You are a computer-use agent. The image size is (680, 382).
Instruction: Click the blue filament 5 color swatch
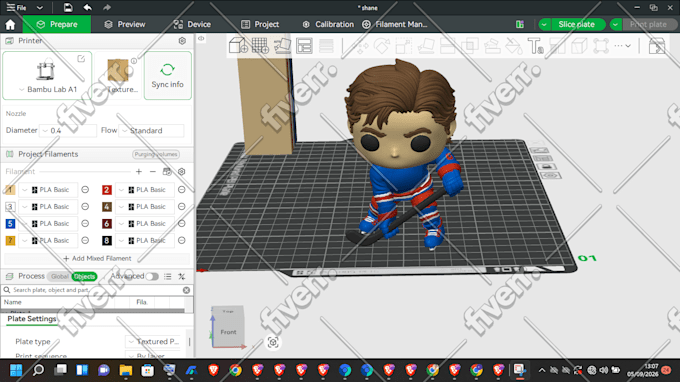coord(10,224)
